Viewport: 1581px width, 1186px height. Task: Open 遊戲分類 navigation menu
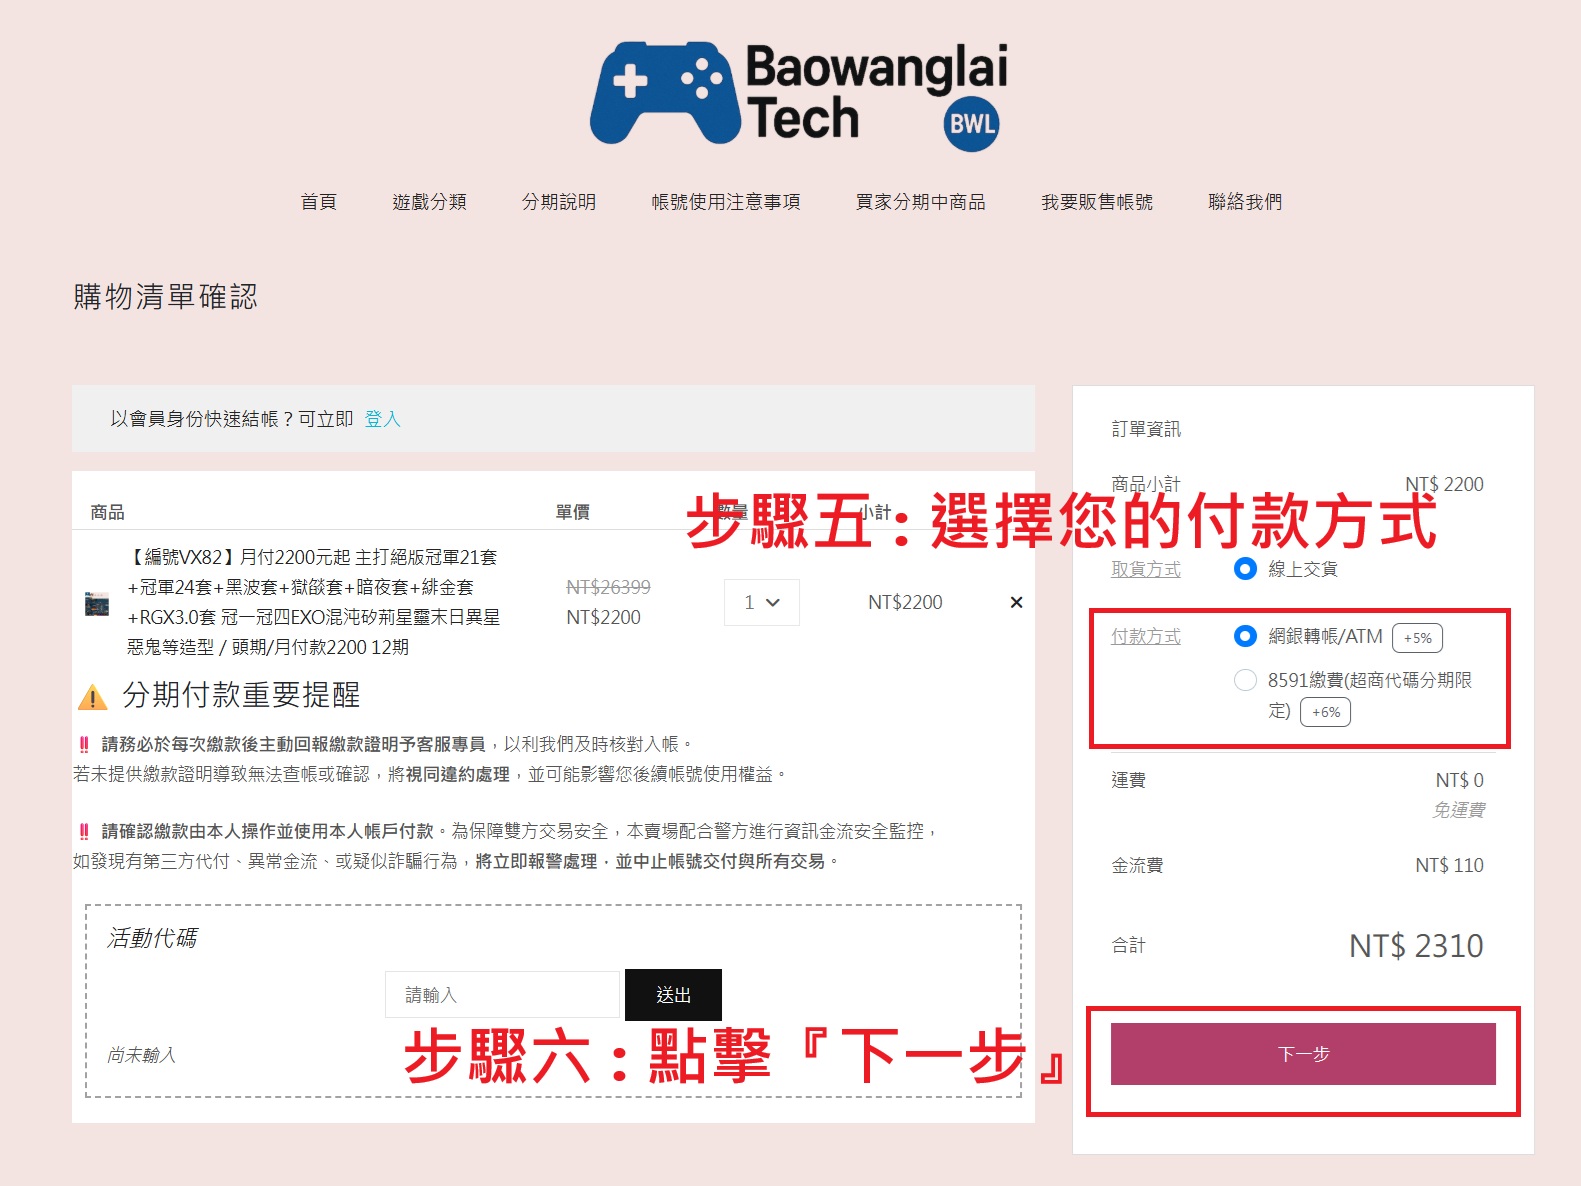(429, 202)
